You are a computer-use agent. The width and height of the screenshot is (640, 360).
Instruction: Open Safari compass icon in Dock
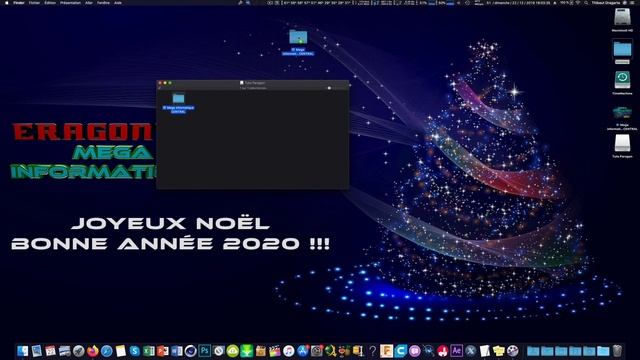[107, 351]
